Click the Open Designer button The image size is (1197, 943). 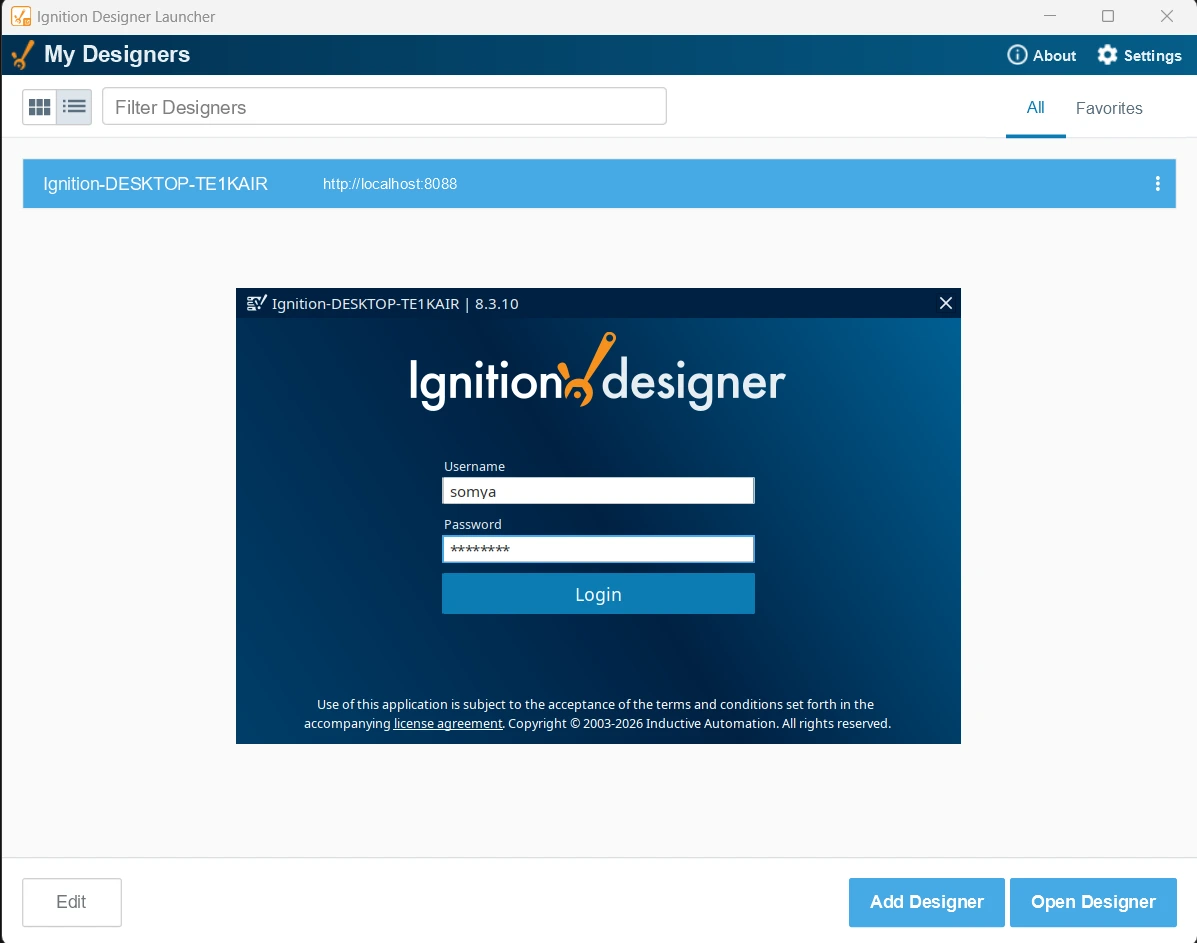coord(1093,903)
